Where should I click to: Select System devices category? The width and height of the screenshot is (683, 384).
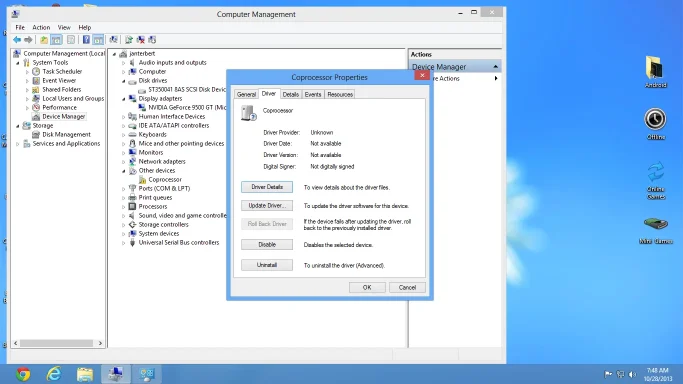[159, 233]
